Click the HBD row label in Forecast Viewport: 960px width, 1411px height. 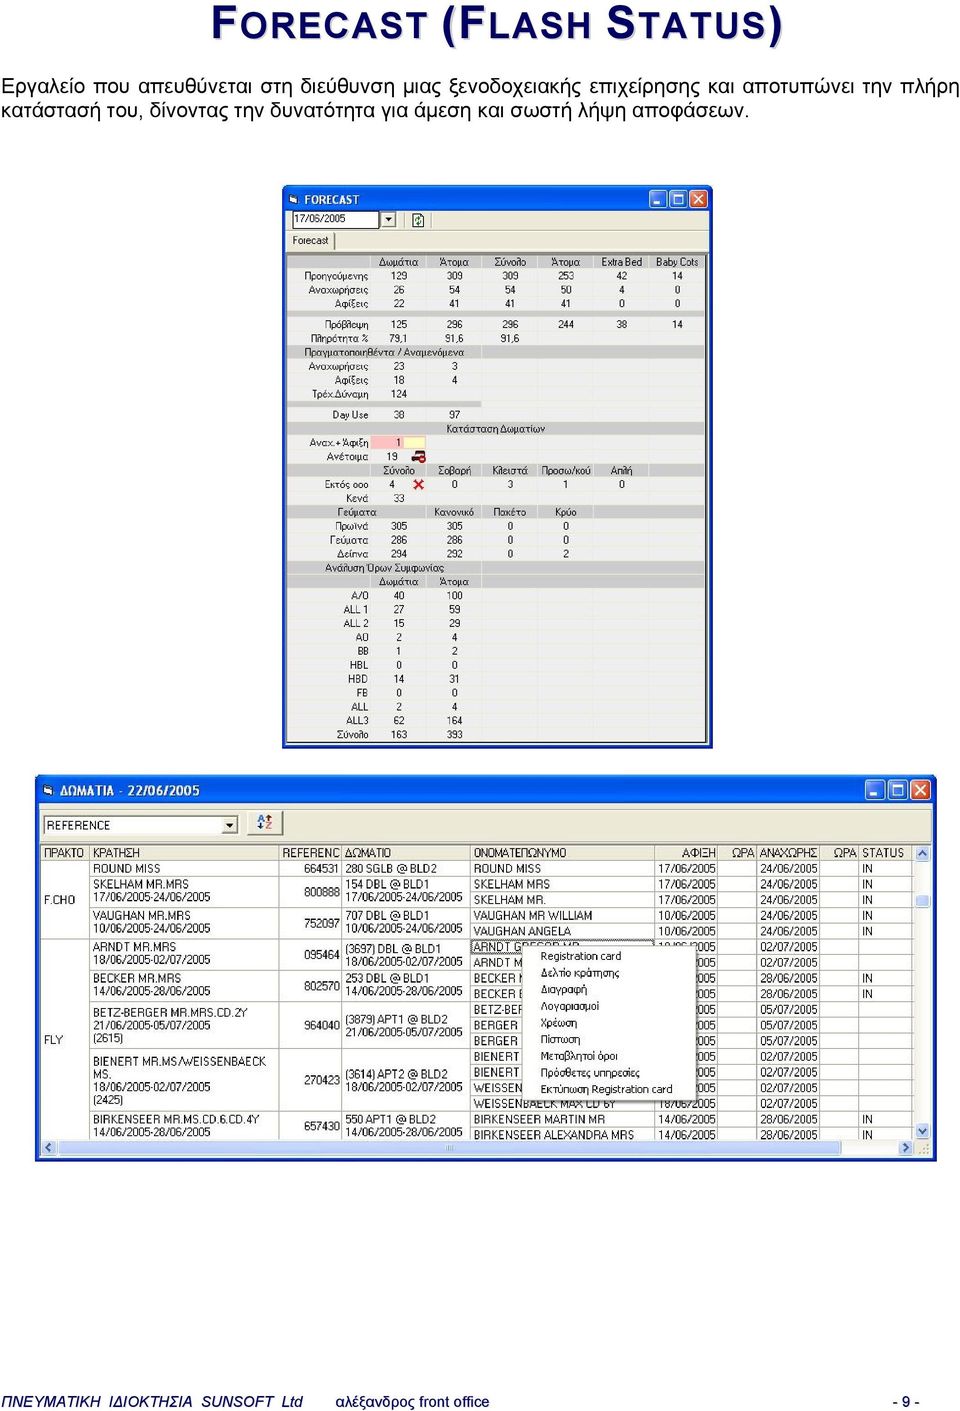point(358,679)
